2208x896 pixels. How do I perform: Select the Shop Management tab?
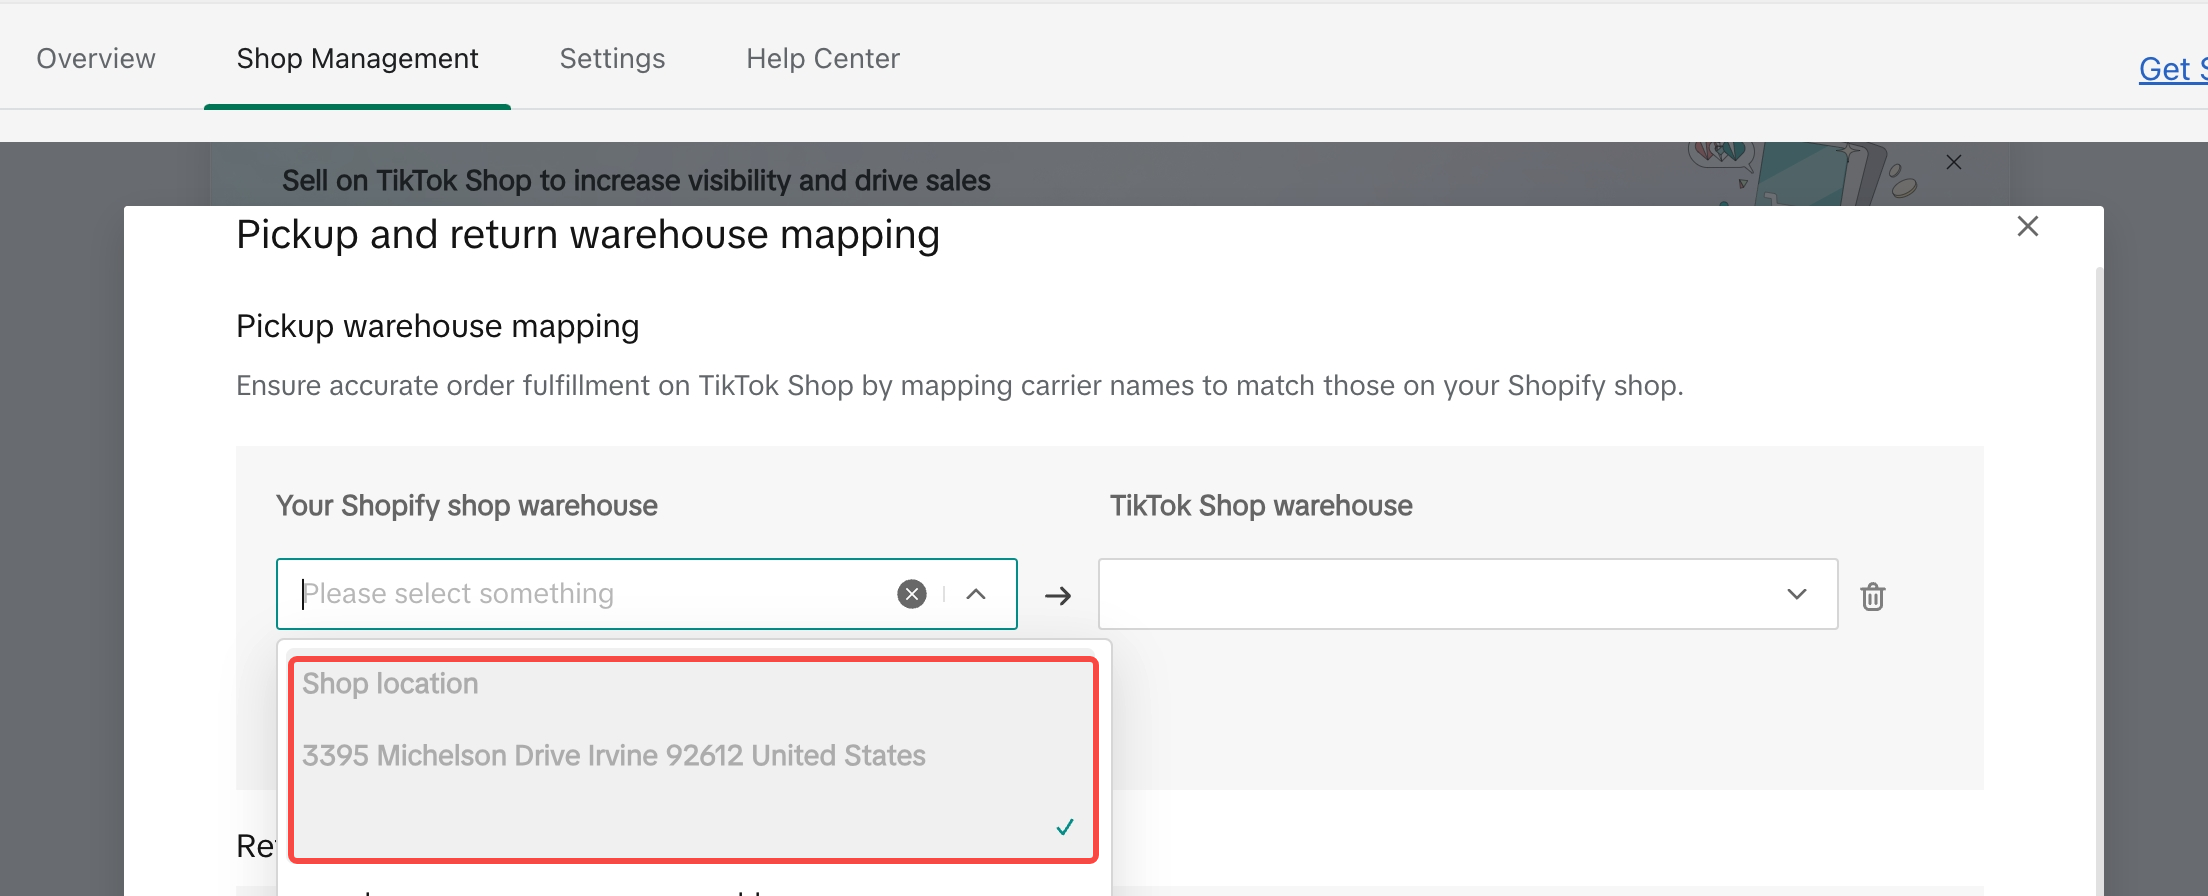[x=357, y=59]
